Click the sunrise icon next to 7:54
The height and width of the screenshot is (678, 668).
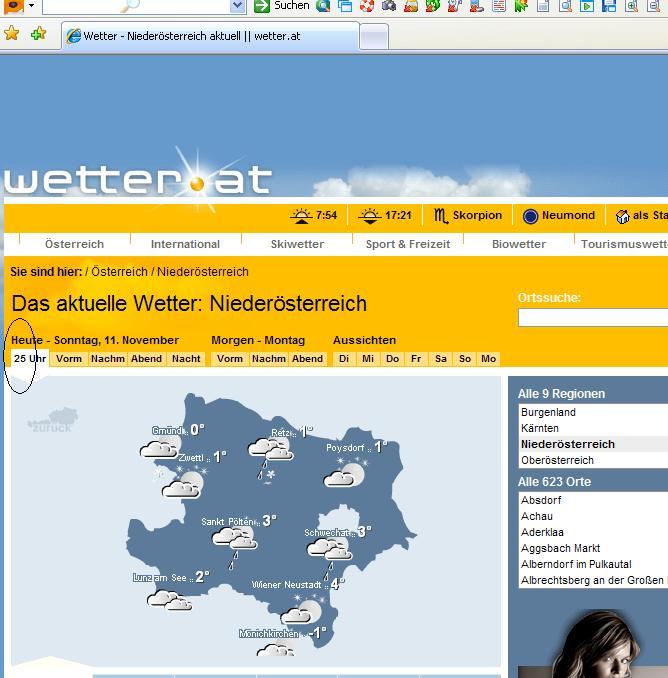[x=301, y=215]
